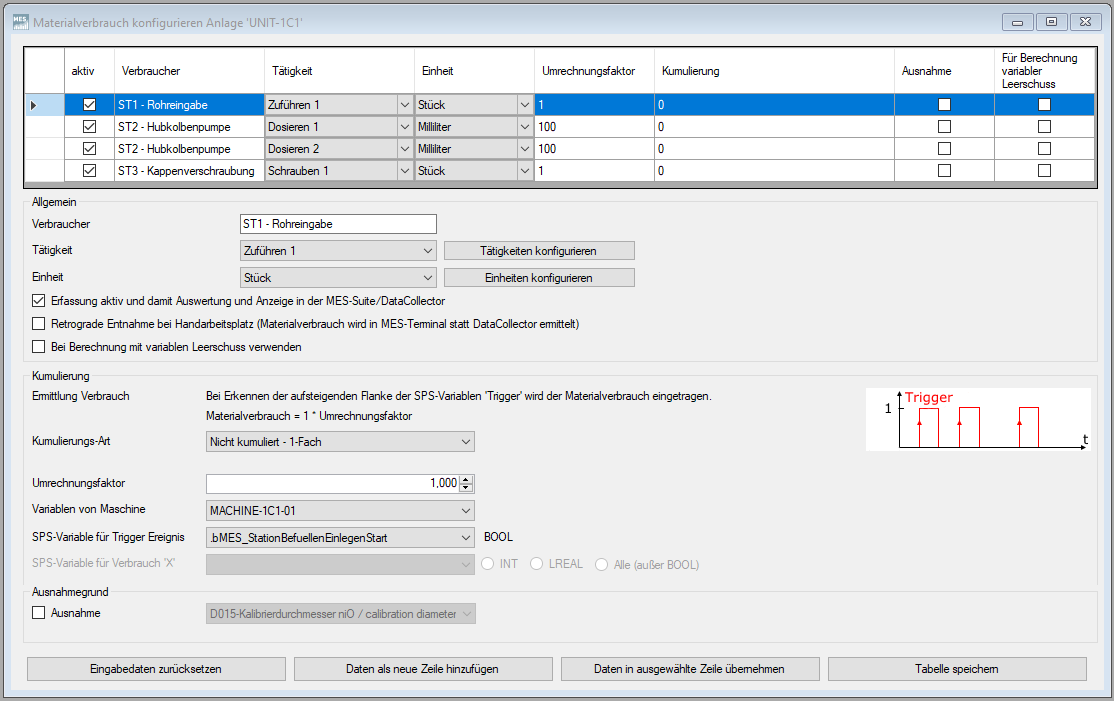1114x701 pixels.
Task: Check Ausnahme box for ST2 'Dosieren 2' row
Action: (x=944, y=149)
